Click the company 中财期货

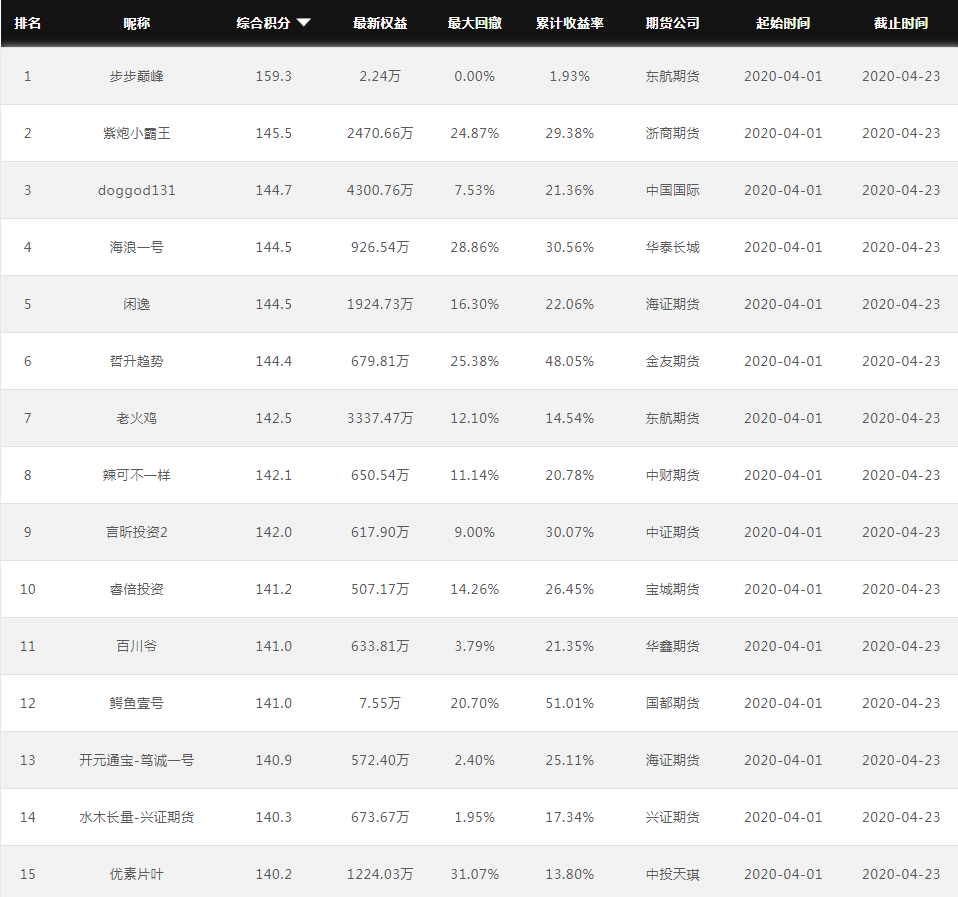pos(673,475)
